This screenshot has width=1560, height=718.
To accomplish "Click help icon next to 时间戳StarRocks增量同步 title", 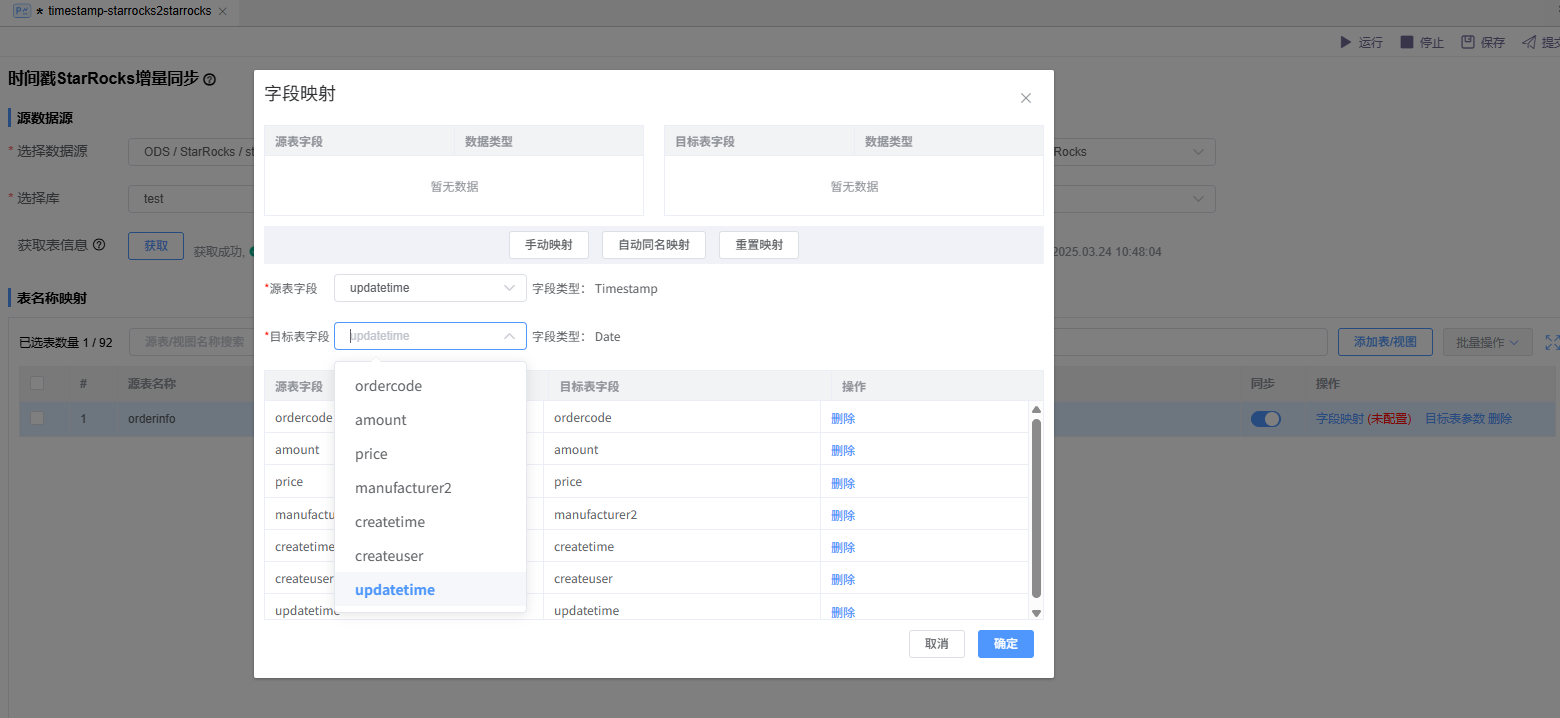I will coord(209,79).
